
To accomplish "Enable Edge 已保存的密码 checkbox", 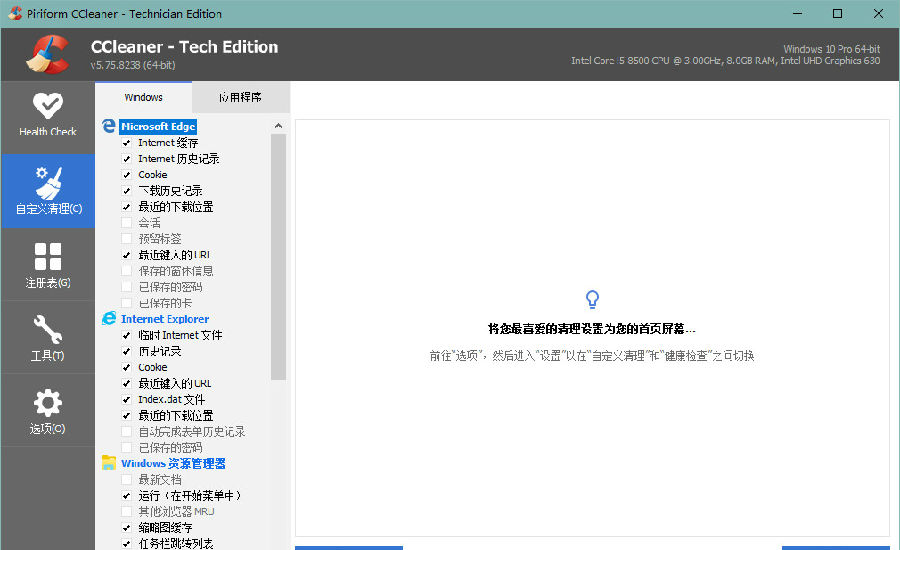I will click(126, 287).
